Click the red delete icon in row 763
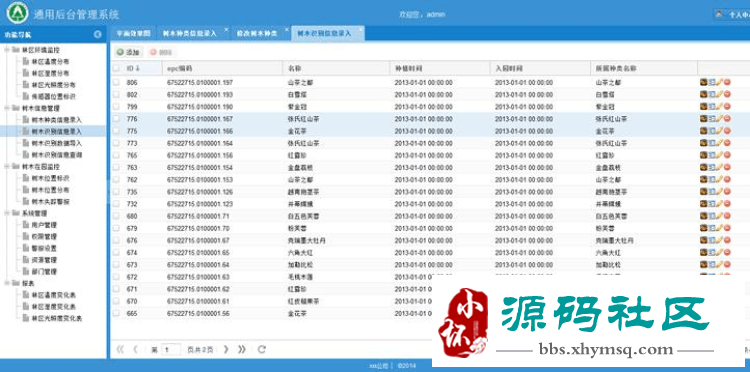The height and width of the screenshot is (372, 750). coord(727,167)
